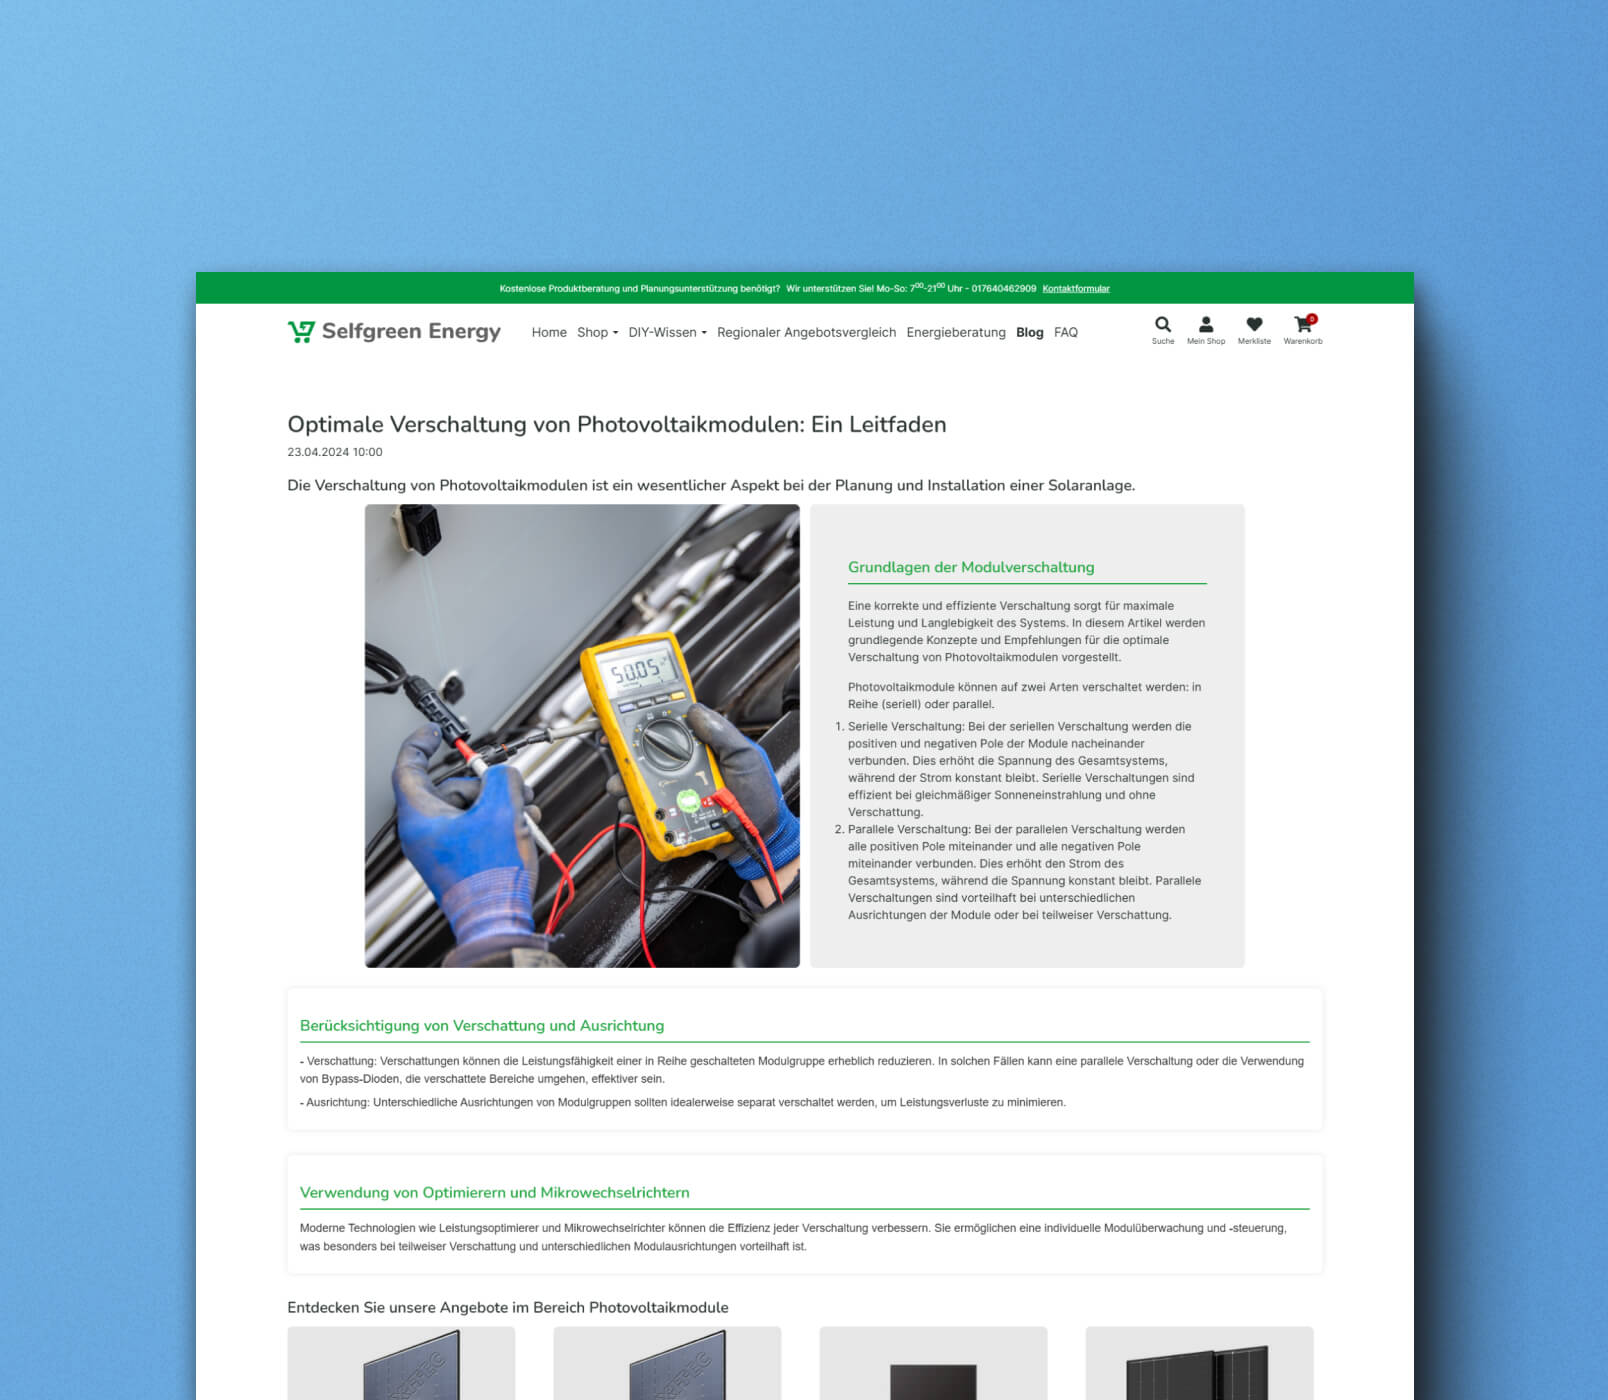Click the Selfgreen Energy cart logo
Screen dimensions: 1608x1400
tap(301, 332)
